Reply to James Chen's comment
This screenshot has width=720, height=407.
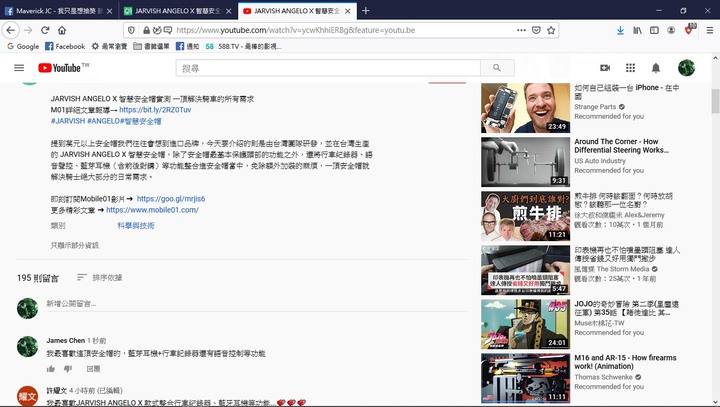[93, 368]
